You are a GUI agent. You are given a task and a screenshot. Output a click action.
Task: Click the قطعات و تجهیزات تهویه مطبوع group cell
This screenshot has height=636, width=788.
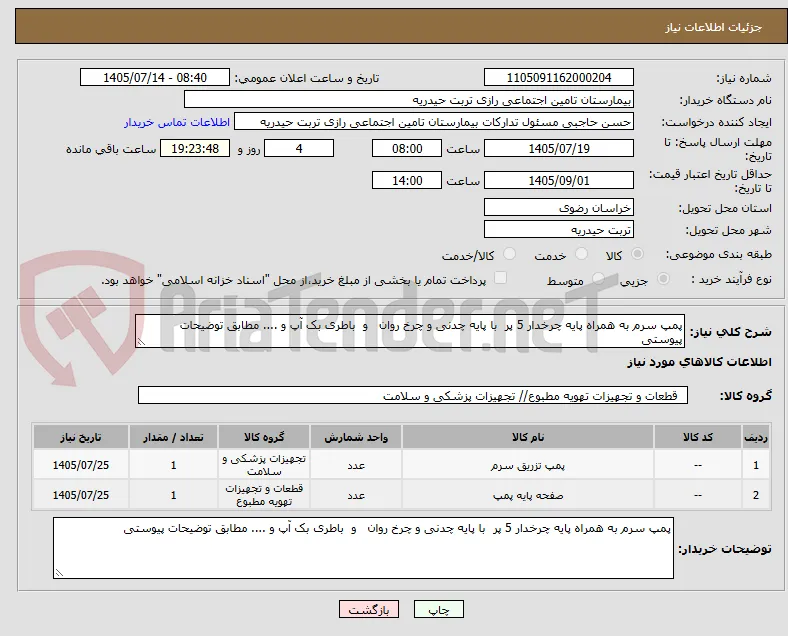click(264, 495)
